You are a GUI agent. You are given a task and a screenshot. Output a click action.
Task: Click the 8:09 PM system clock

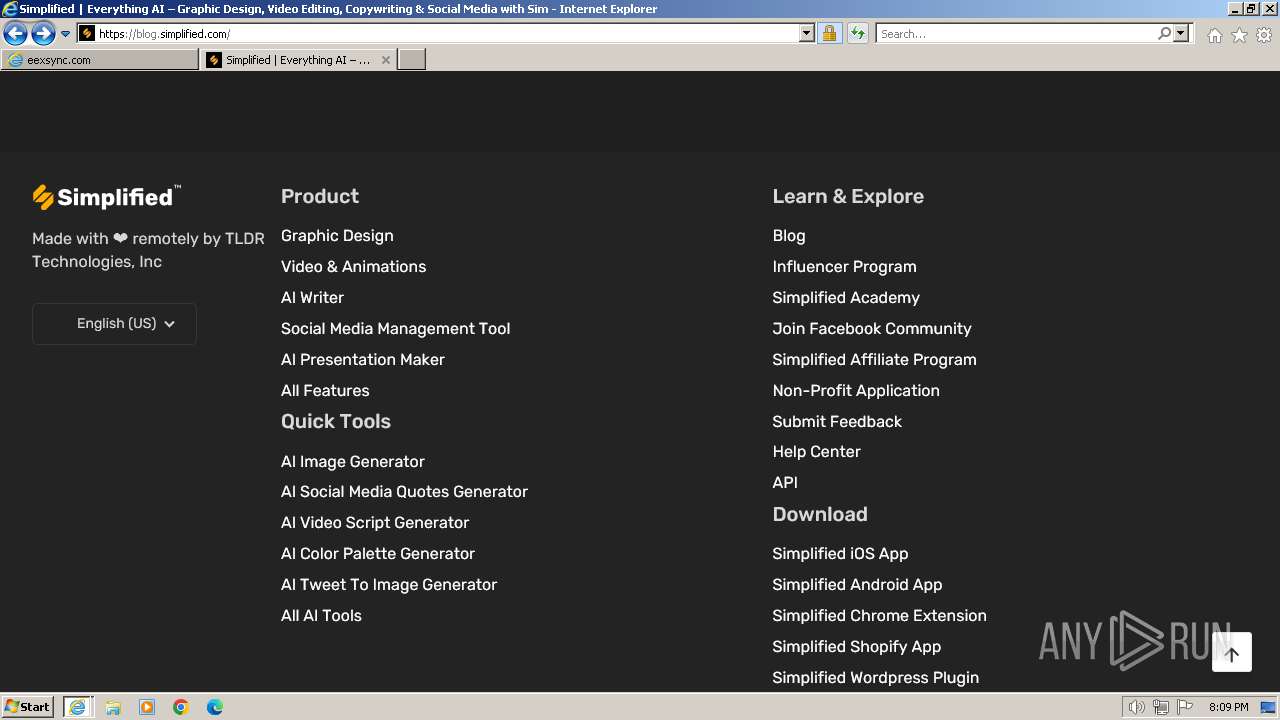[1228, 707]
